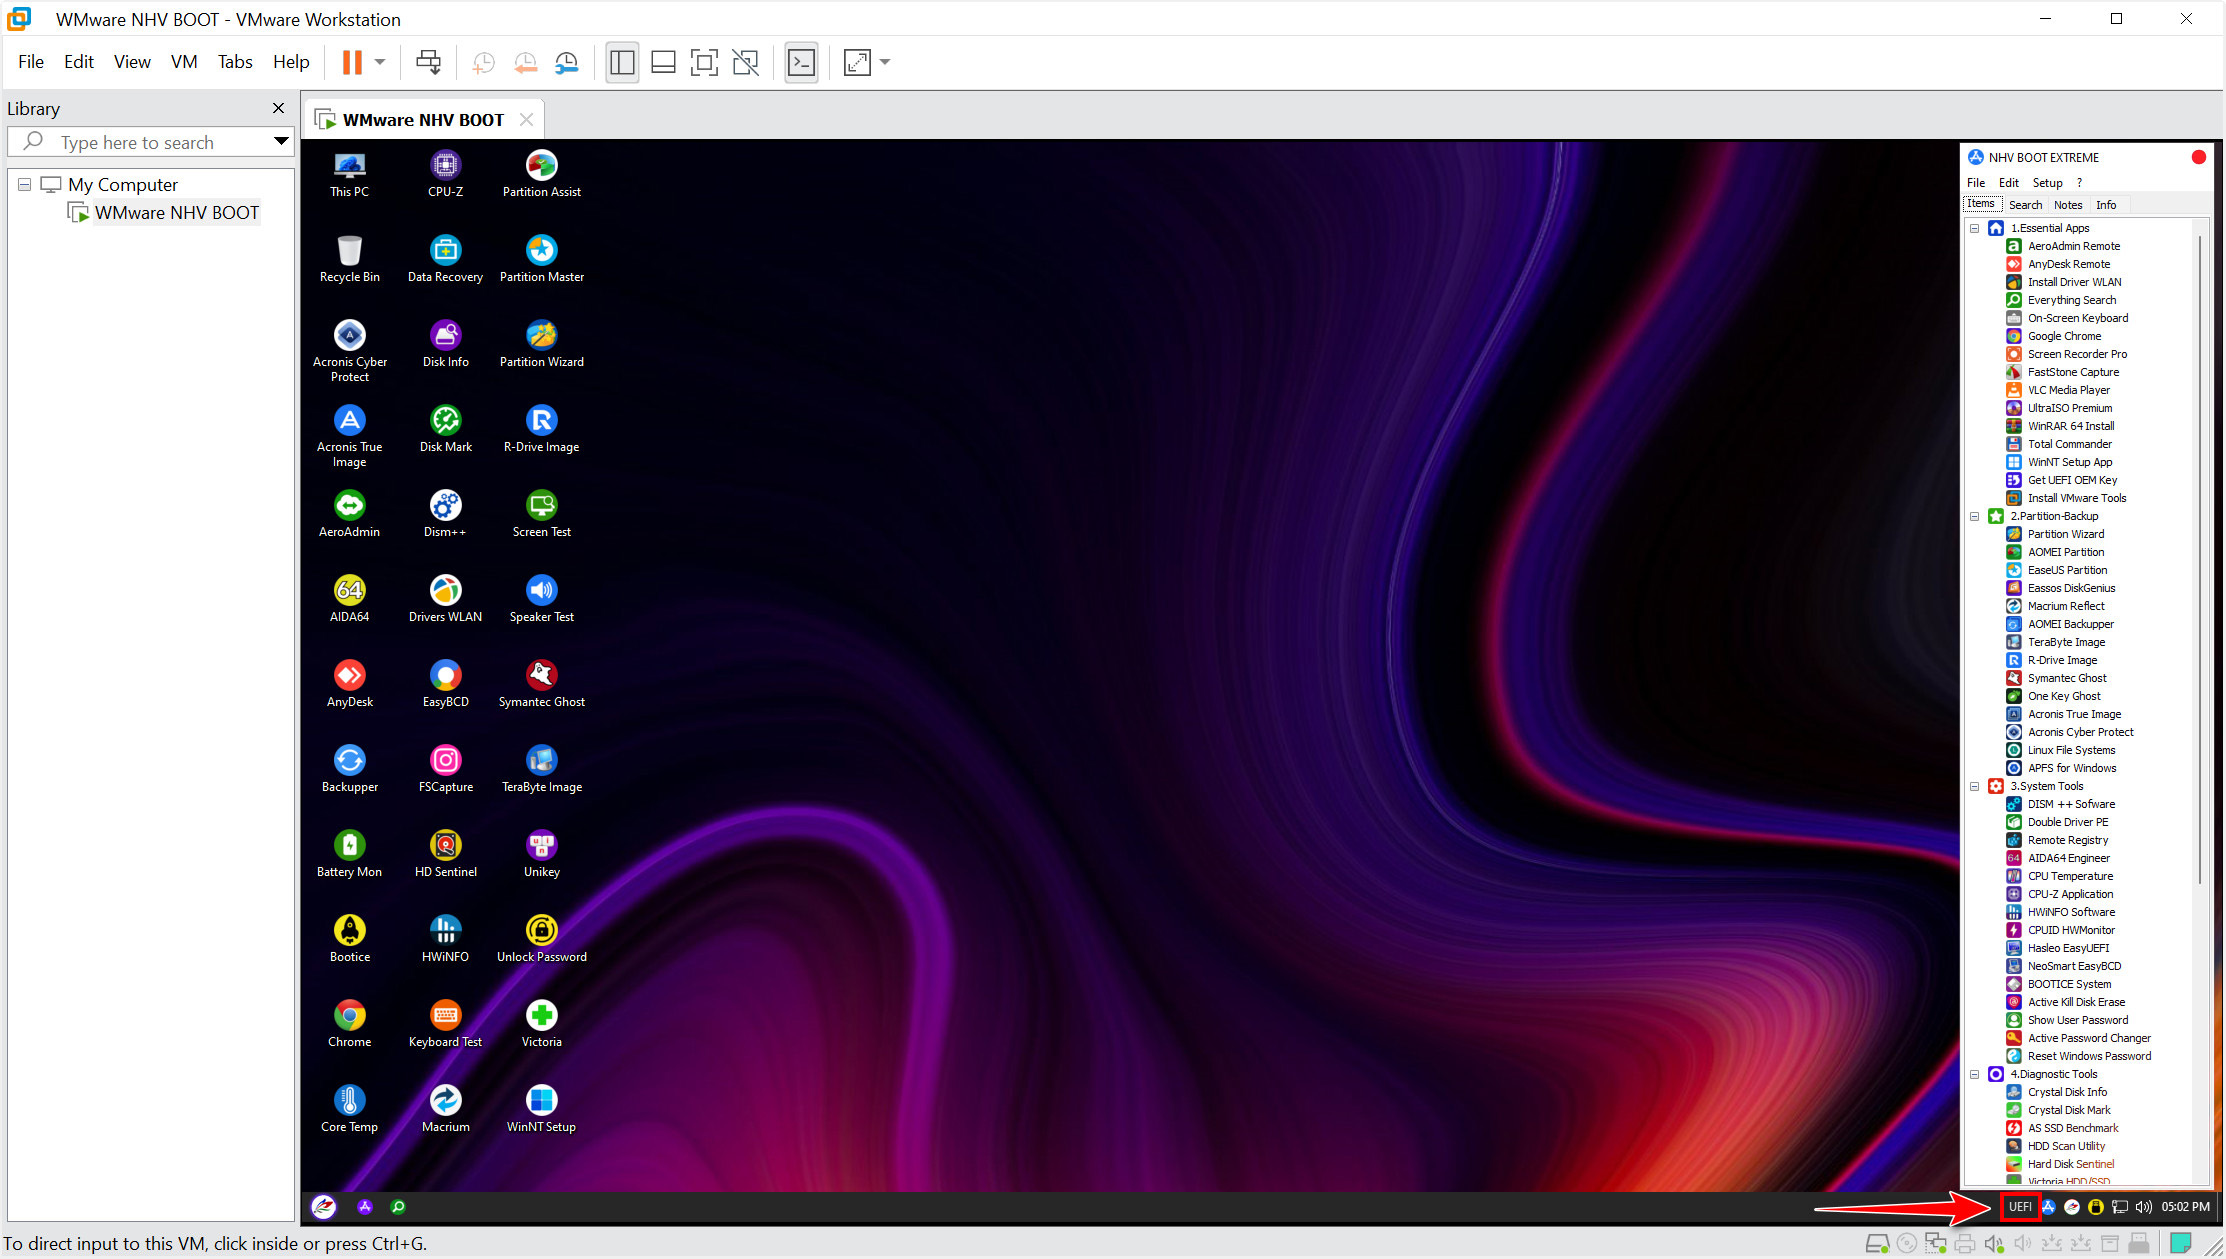
Task: Toggle the library sidebar view button
Action: (x=622, y=63)
